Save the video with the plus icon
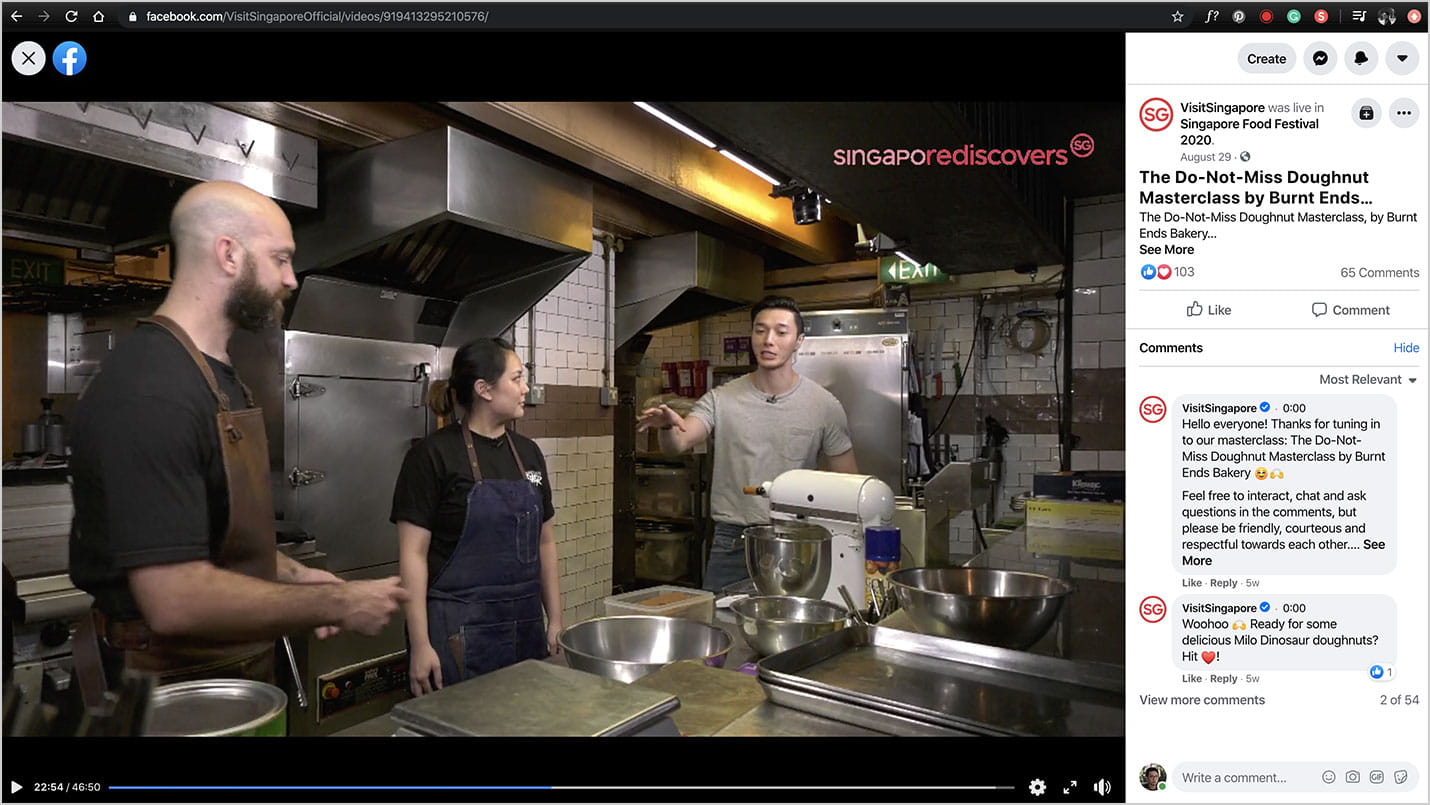Viewport: 1430px width, 805px height. [1366, 113]
